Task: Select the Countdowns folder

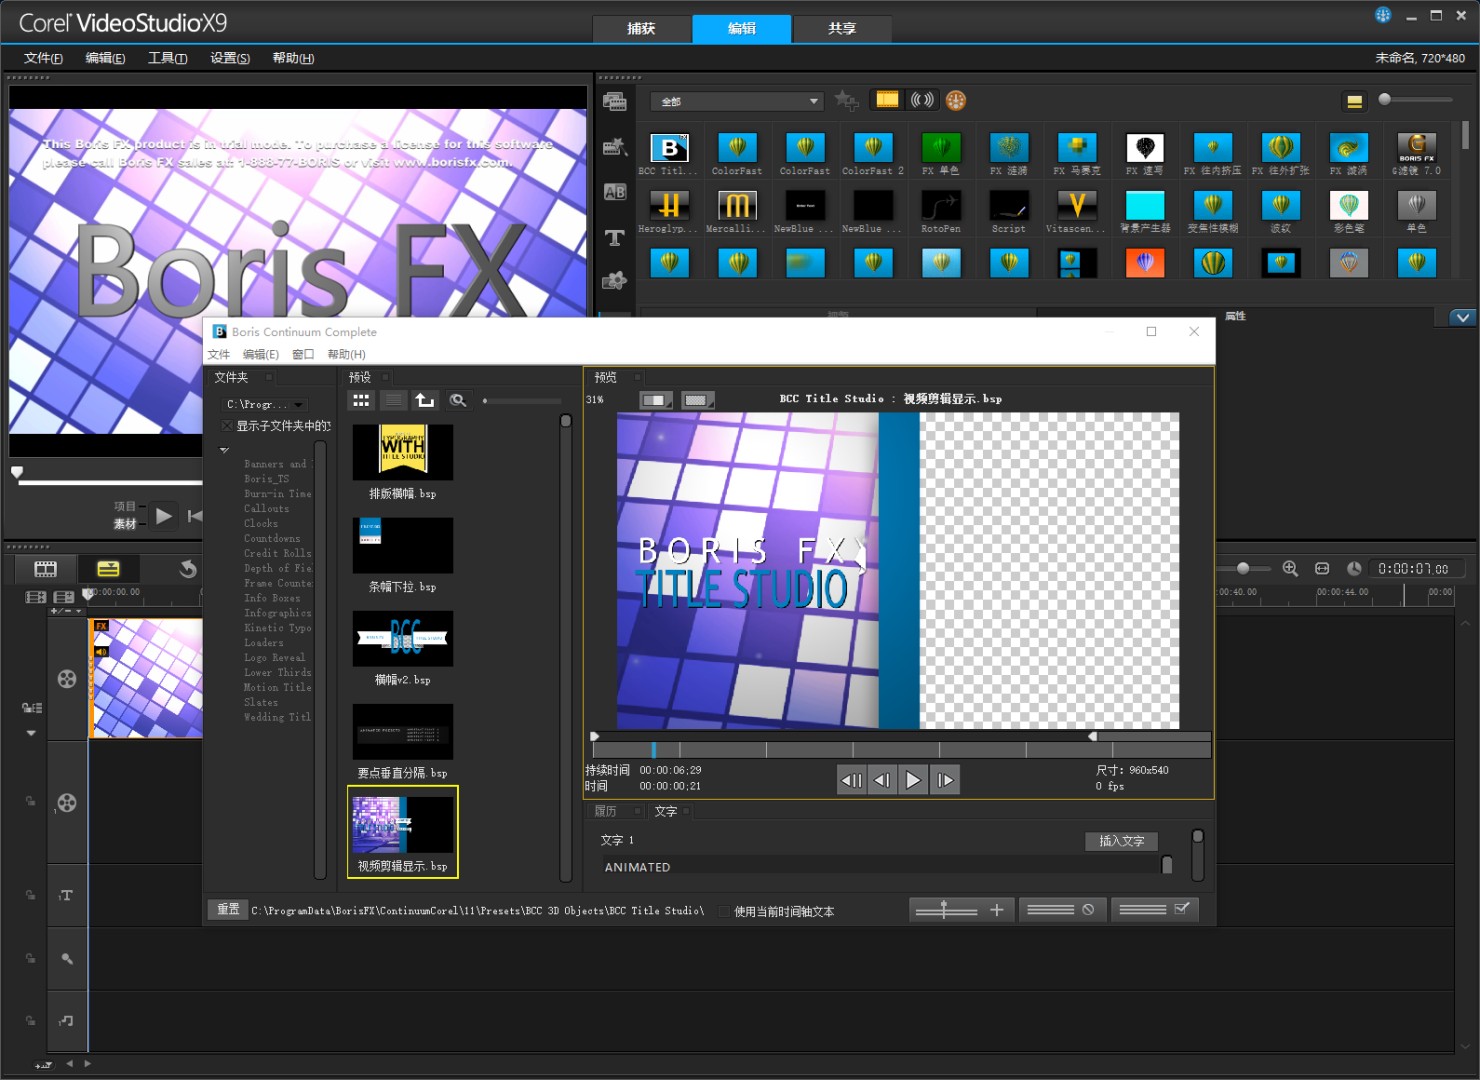Action: pyautogui.click(x=271, y=538)
